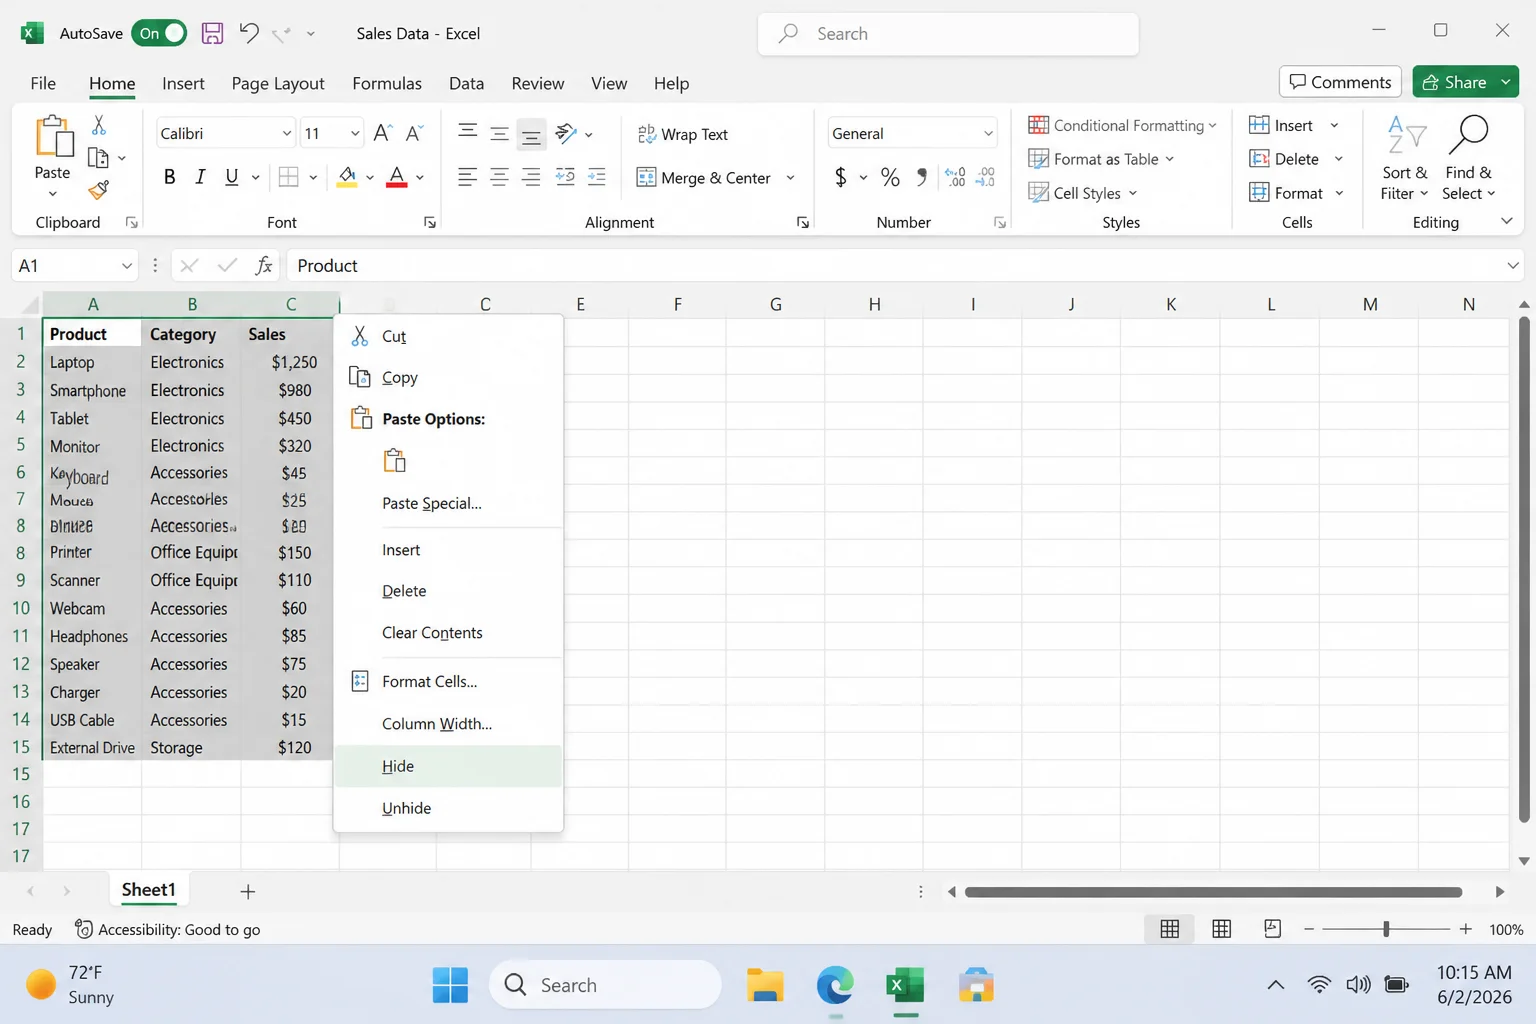
Task: Decrease font size with small A icon
Action: tap(414, 133)
